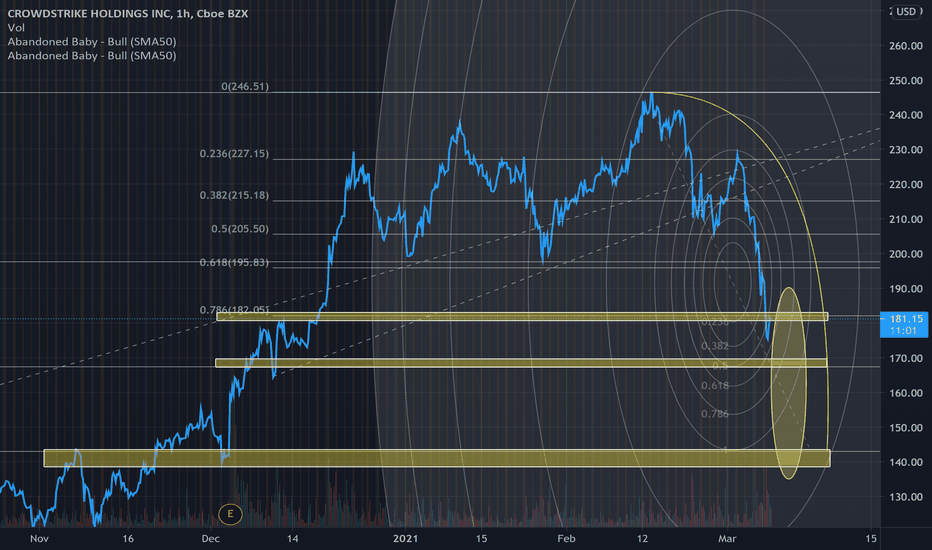Click the 0.618(195.83) retracement label
932x550 pixels.
click(234, 263)
